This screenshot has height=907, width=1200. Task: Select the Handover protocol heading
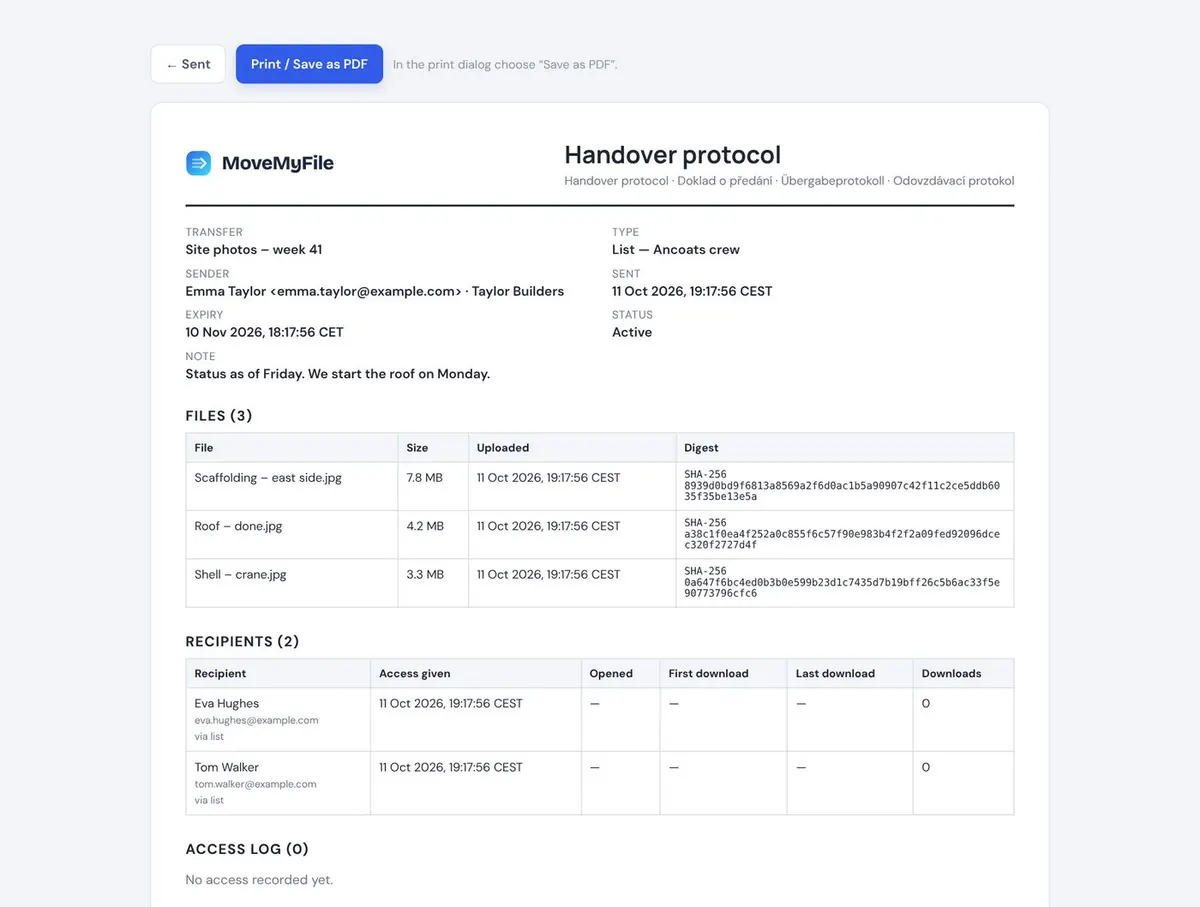(x=672, y=155)
